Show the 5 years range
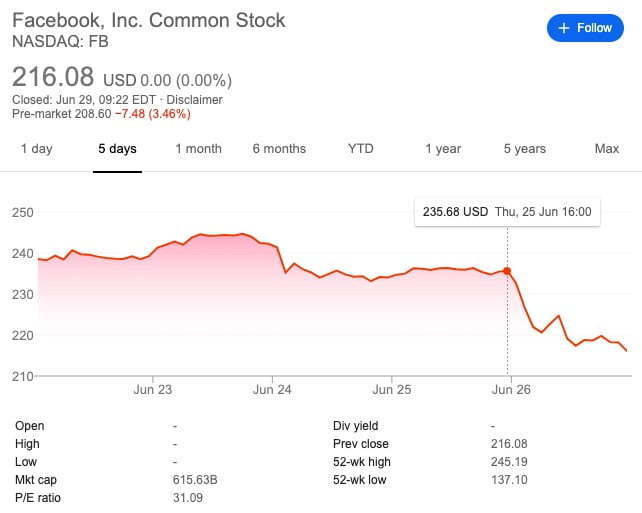Screen dimensions: 642x513 click(524, 149)
